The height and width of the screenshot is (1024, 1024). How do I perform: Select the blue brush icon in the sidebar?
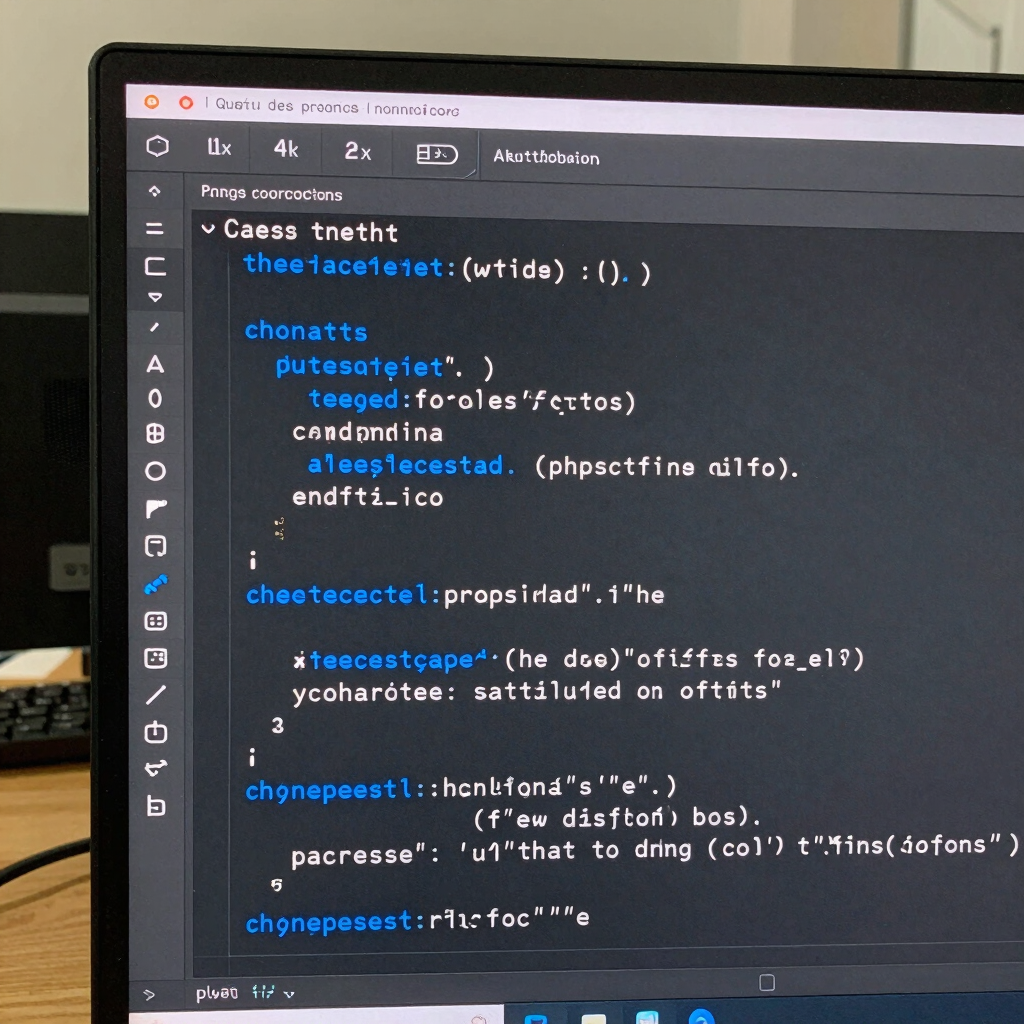click(155, 584)
